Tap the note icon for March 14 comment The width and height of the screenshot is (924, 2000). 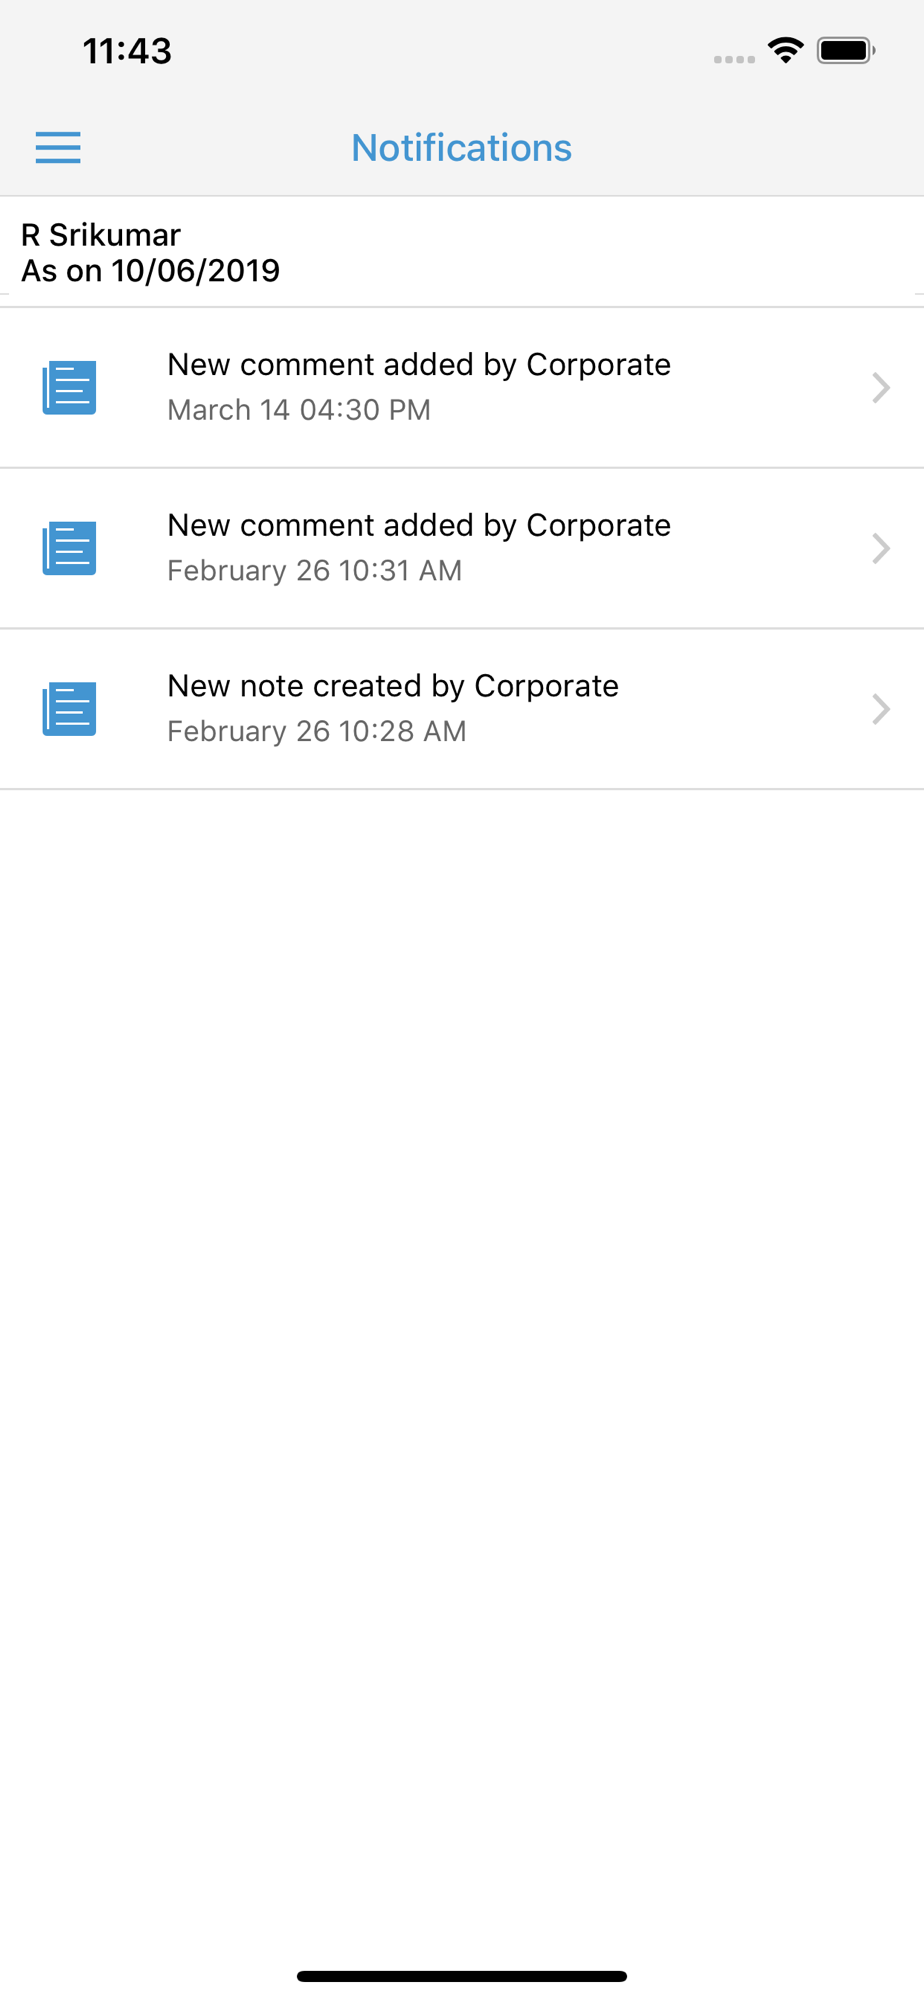pos(69,388)
